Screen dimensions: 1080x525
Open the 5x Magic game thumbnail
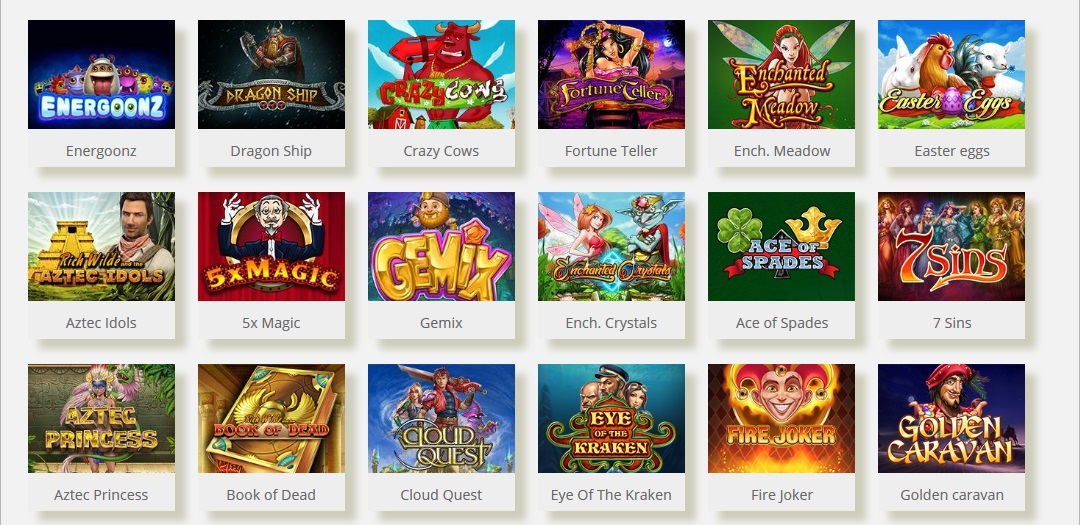[271, 247]
